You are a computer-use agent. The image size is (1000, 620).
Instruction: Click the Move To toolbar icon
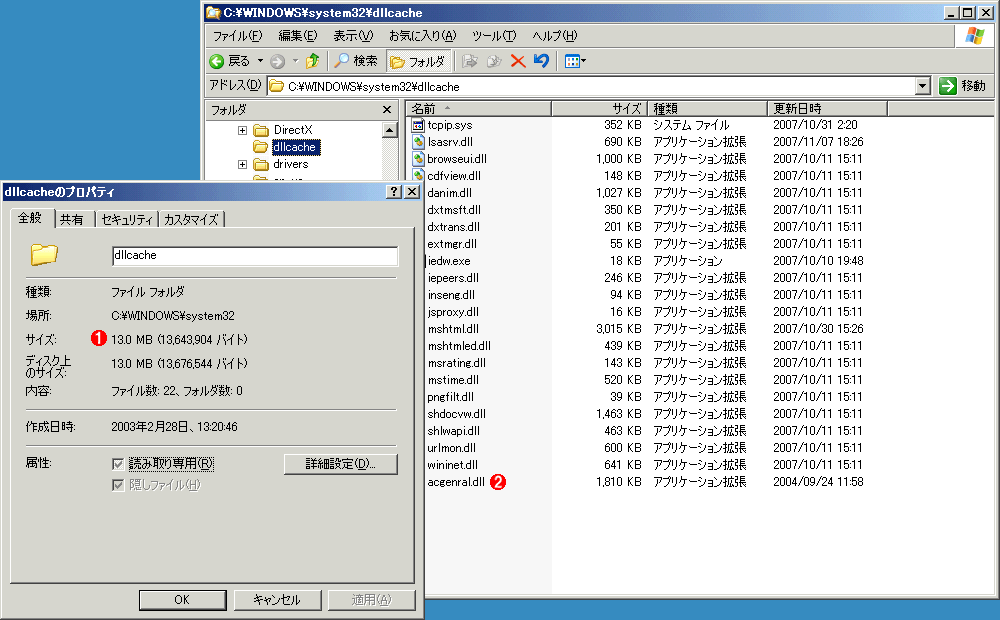(x=470, y=61)
